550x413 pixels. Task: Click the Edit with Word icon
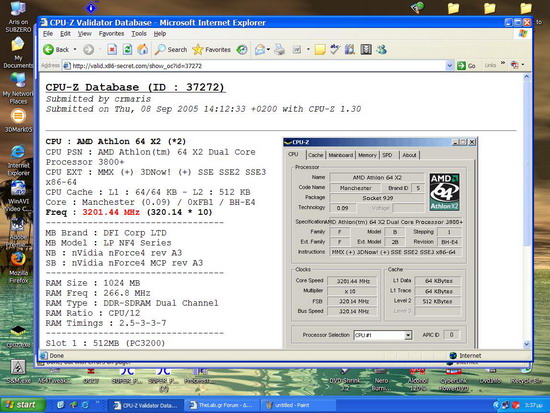pyautogui.click(x=297, y=49)
